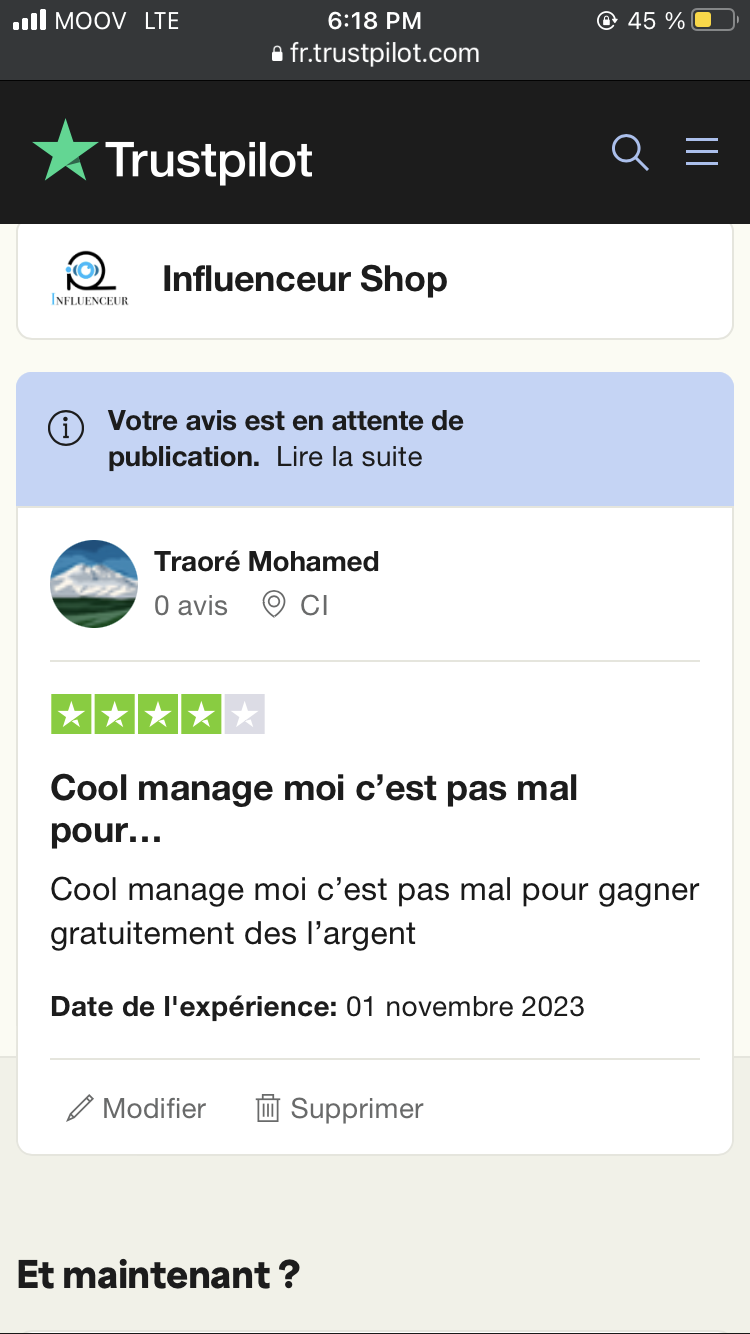
Task: Tap the location pin icon next to CI
Action: (273, 605)
